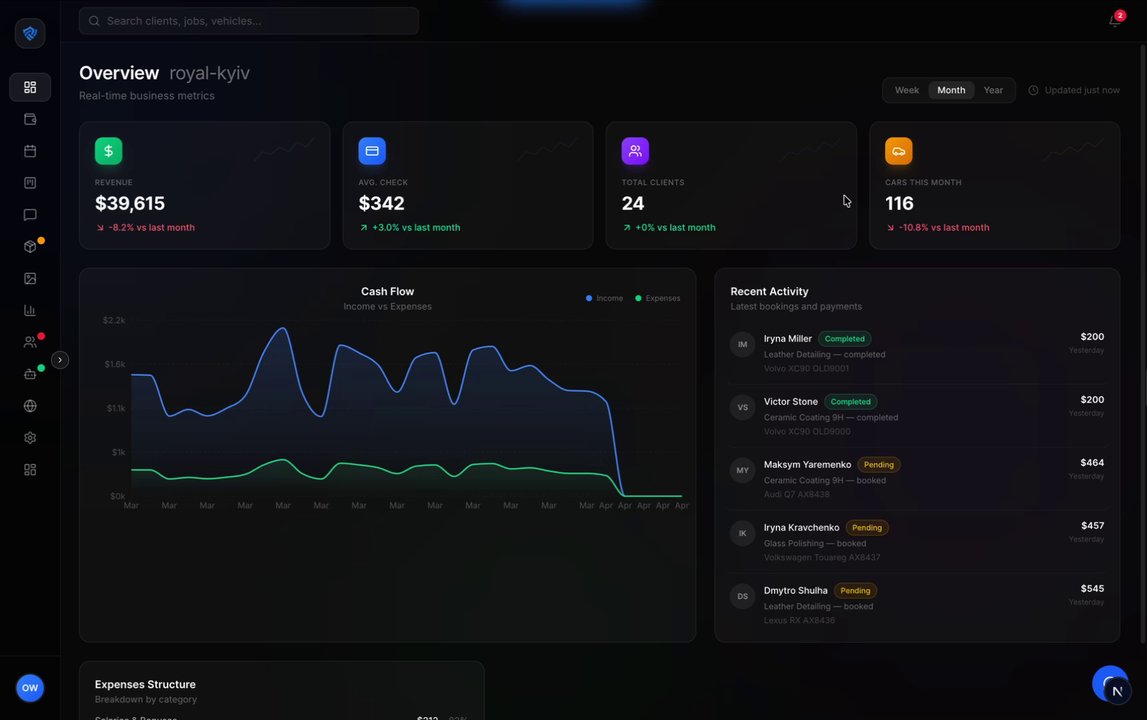This screenshot has width=1147, height=720.
Task: Open the dashboard grid icon in sidebar
Action: coord(30,87)
